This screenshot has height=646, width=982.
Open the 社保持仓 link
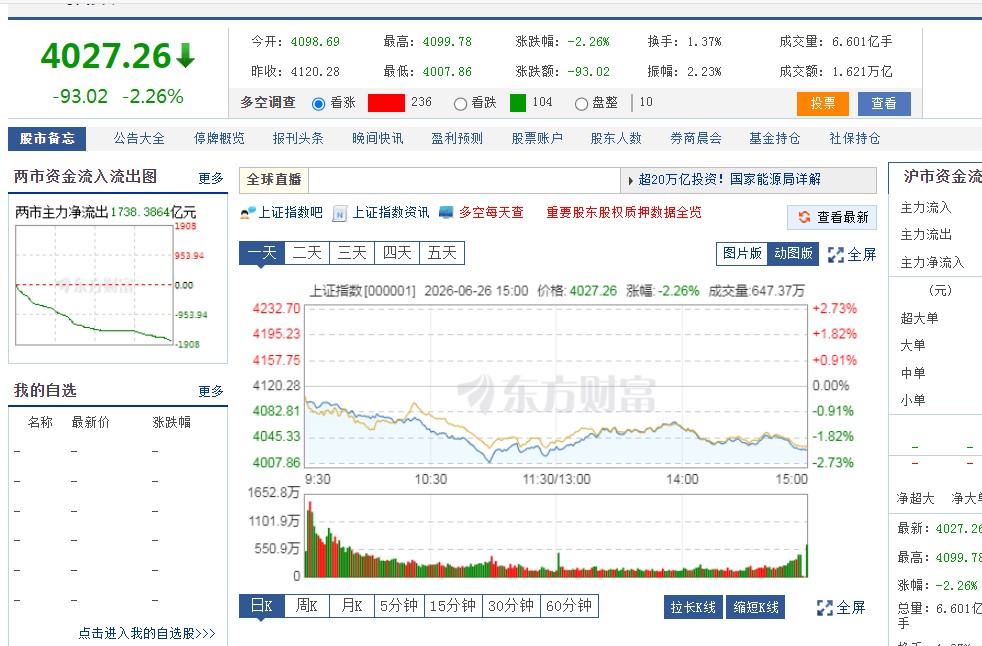[855, 138]
